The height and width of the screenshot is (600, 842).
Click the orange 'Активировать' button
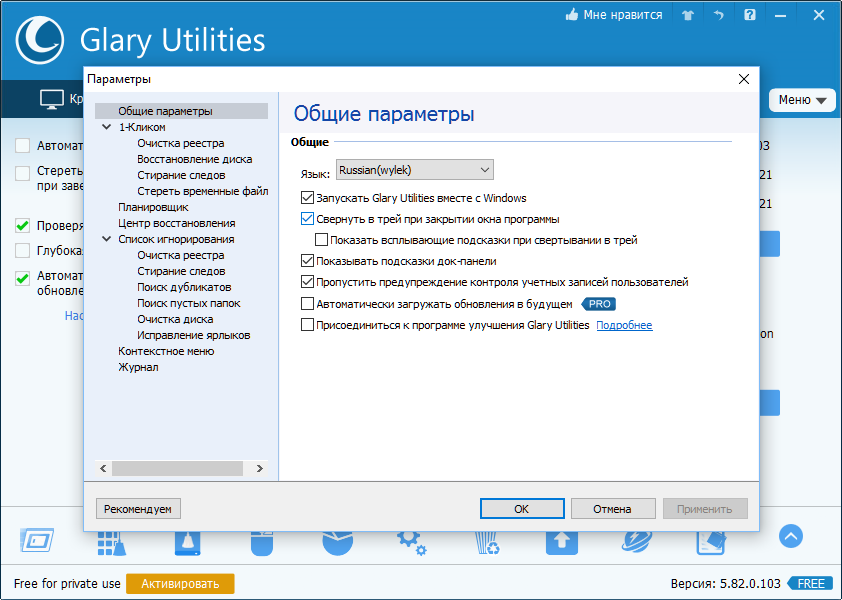(180, 583)
